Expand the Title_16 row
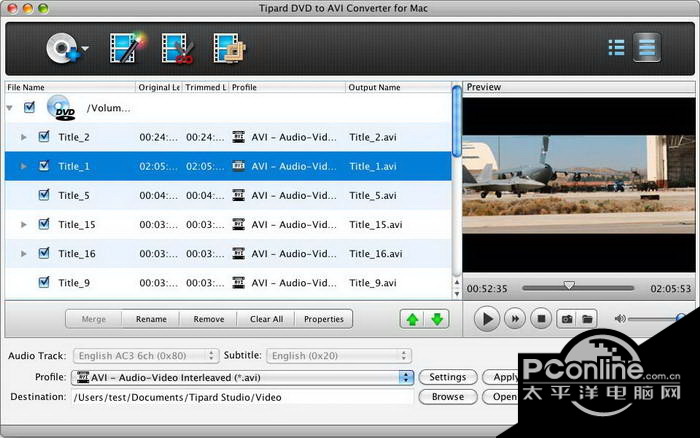The height and width of the screenshot is (438, 700). tap(24, 254)
